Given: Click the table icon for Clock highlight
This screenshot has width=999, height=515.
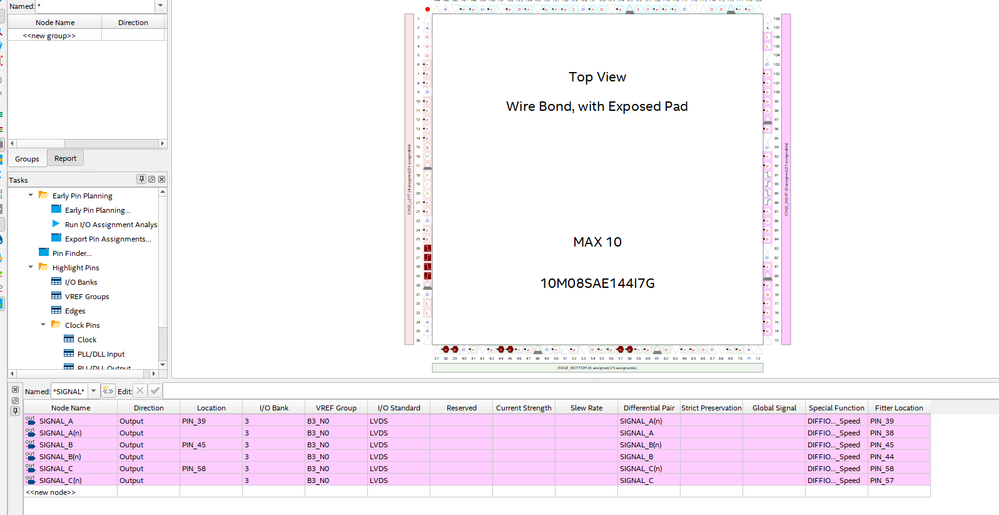Looking at the screenshot, I should pyautogui.click(x=69, y=340).
